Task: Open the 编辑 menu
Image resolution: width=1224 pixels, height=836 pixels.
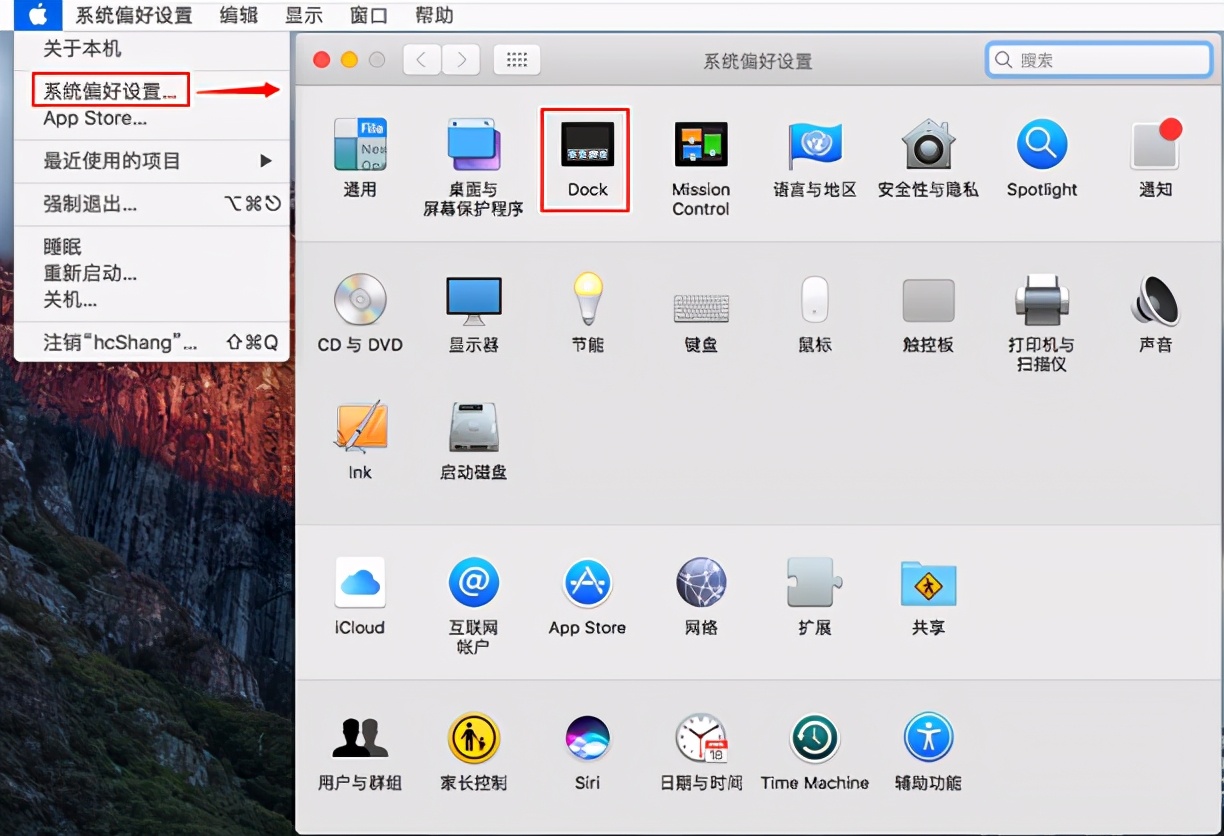Action: coord(238,15)
